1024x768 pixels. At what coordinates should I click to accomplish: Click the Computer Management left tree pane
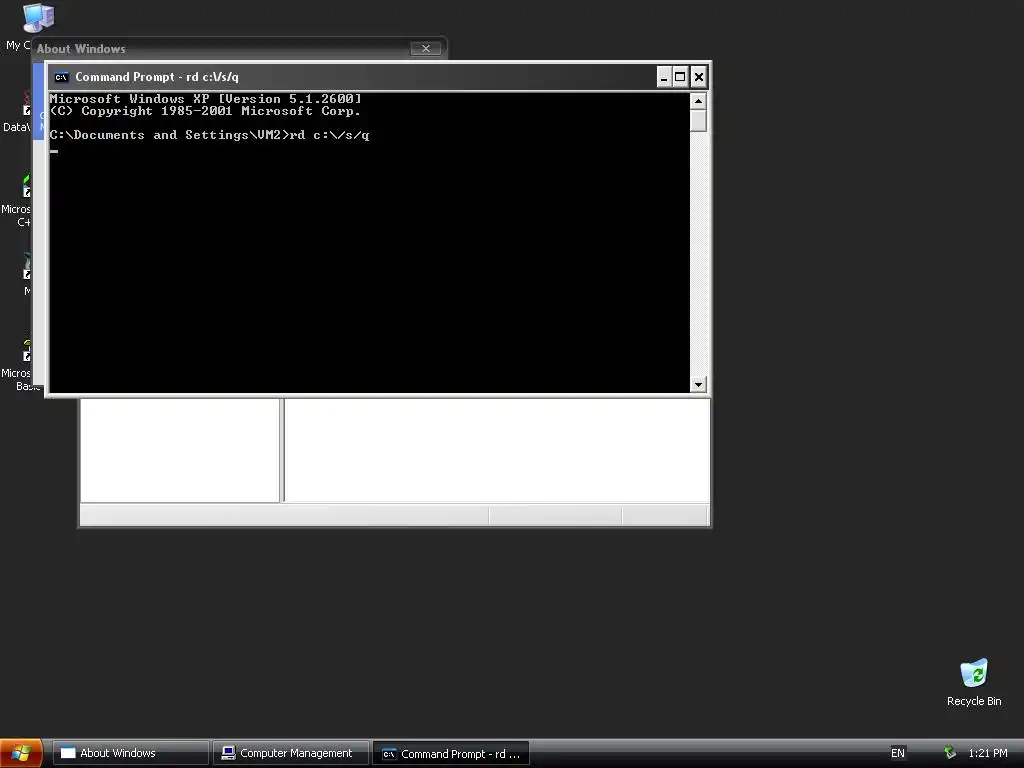180,450
